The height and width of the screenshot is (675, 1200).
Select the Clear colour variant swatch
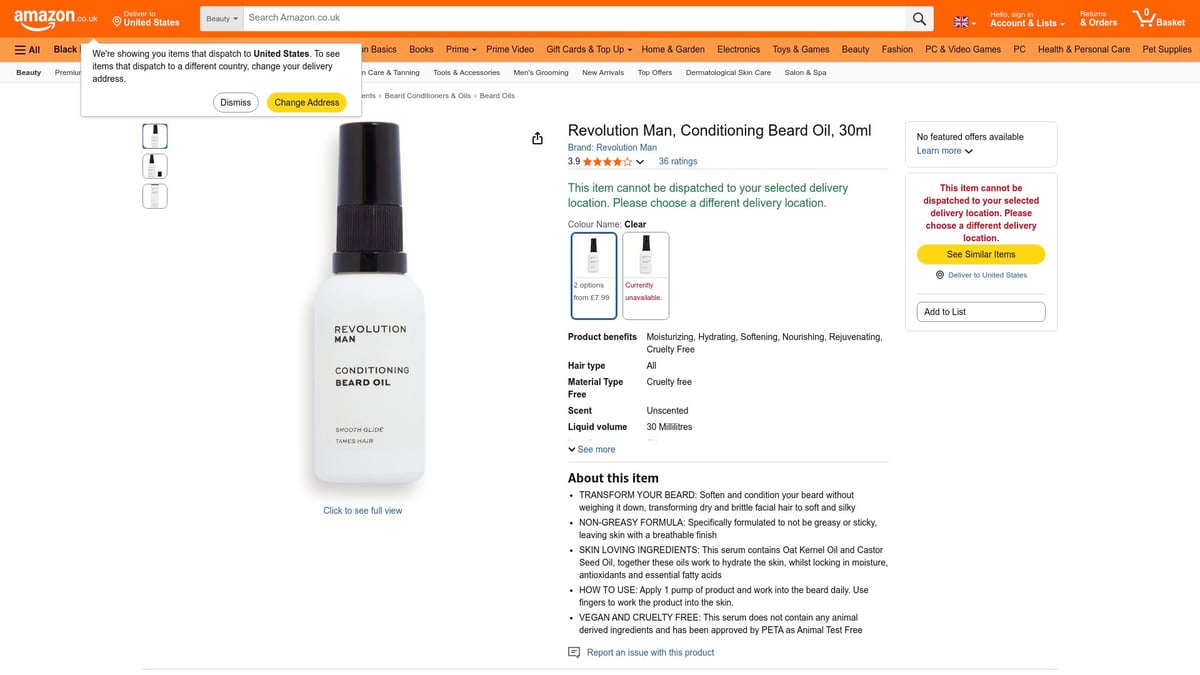coord(593,275)
